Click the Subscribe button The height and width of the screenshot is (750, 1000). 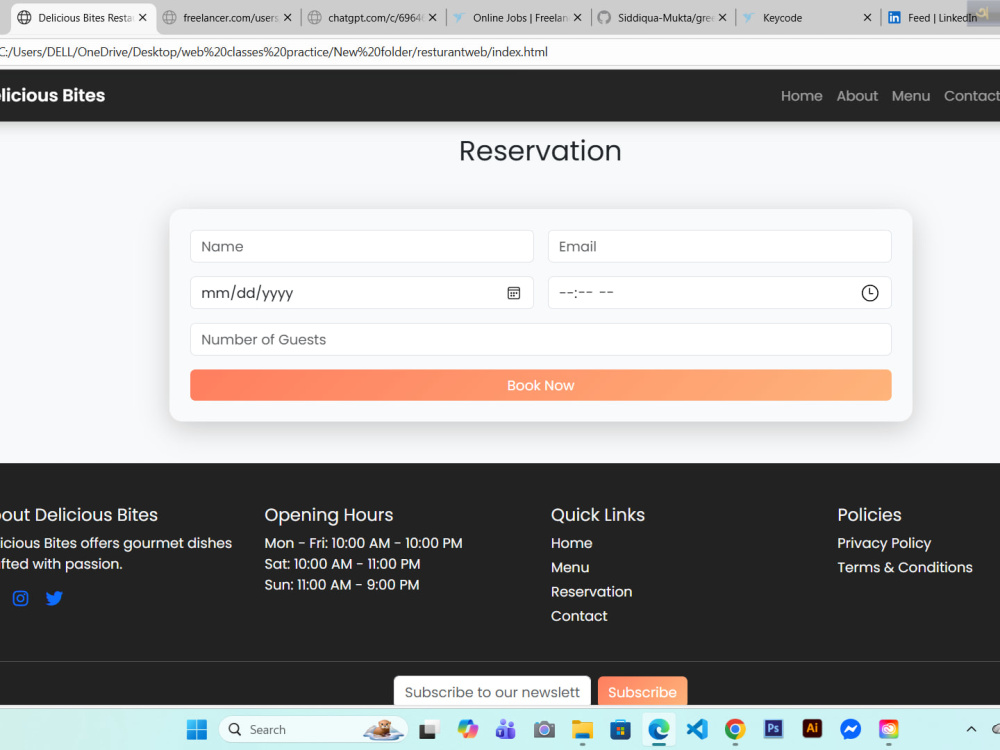pyautogui.click(x=642, y=691)
